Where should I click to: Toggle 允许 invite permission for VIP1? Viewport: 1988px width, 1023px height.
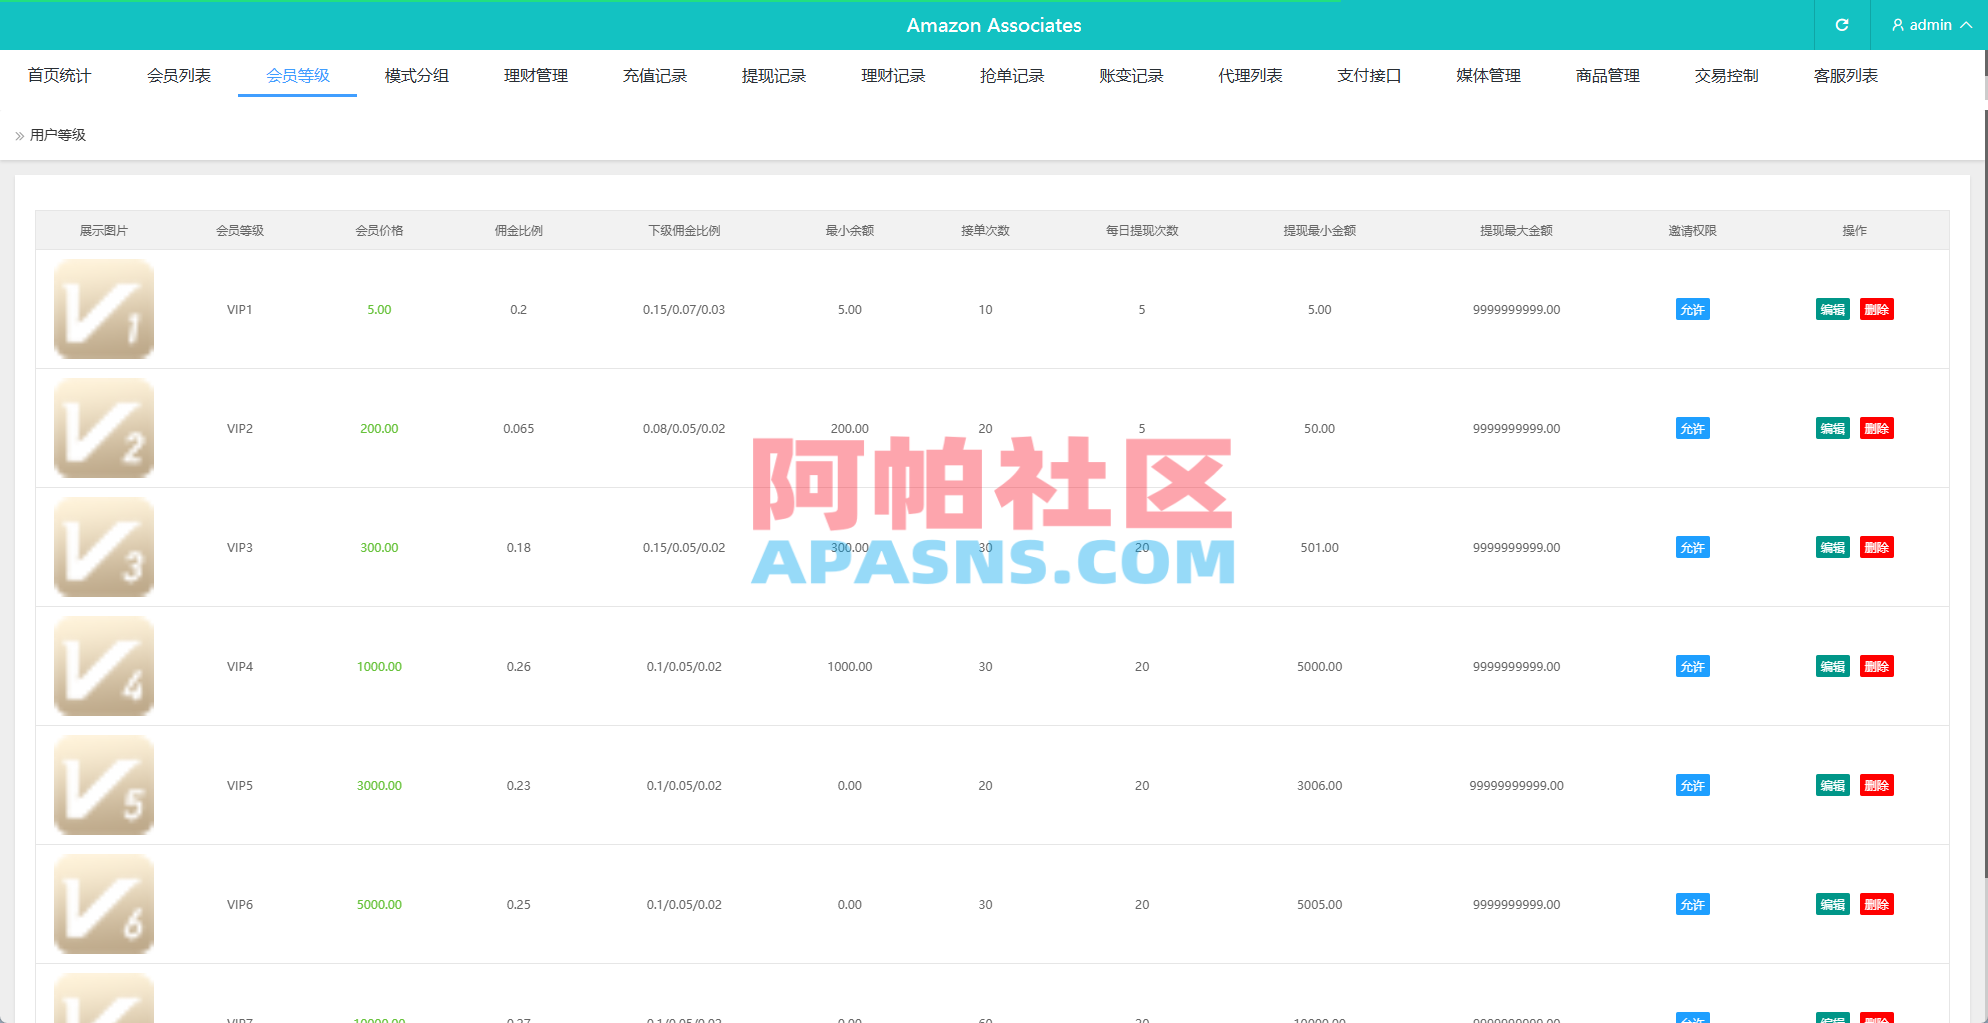click(x=1693, y=310)
